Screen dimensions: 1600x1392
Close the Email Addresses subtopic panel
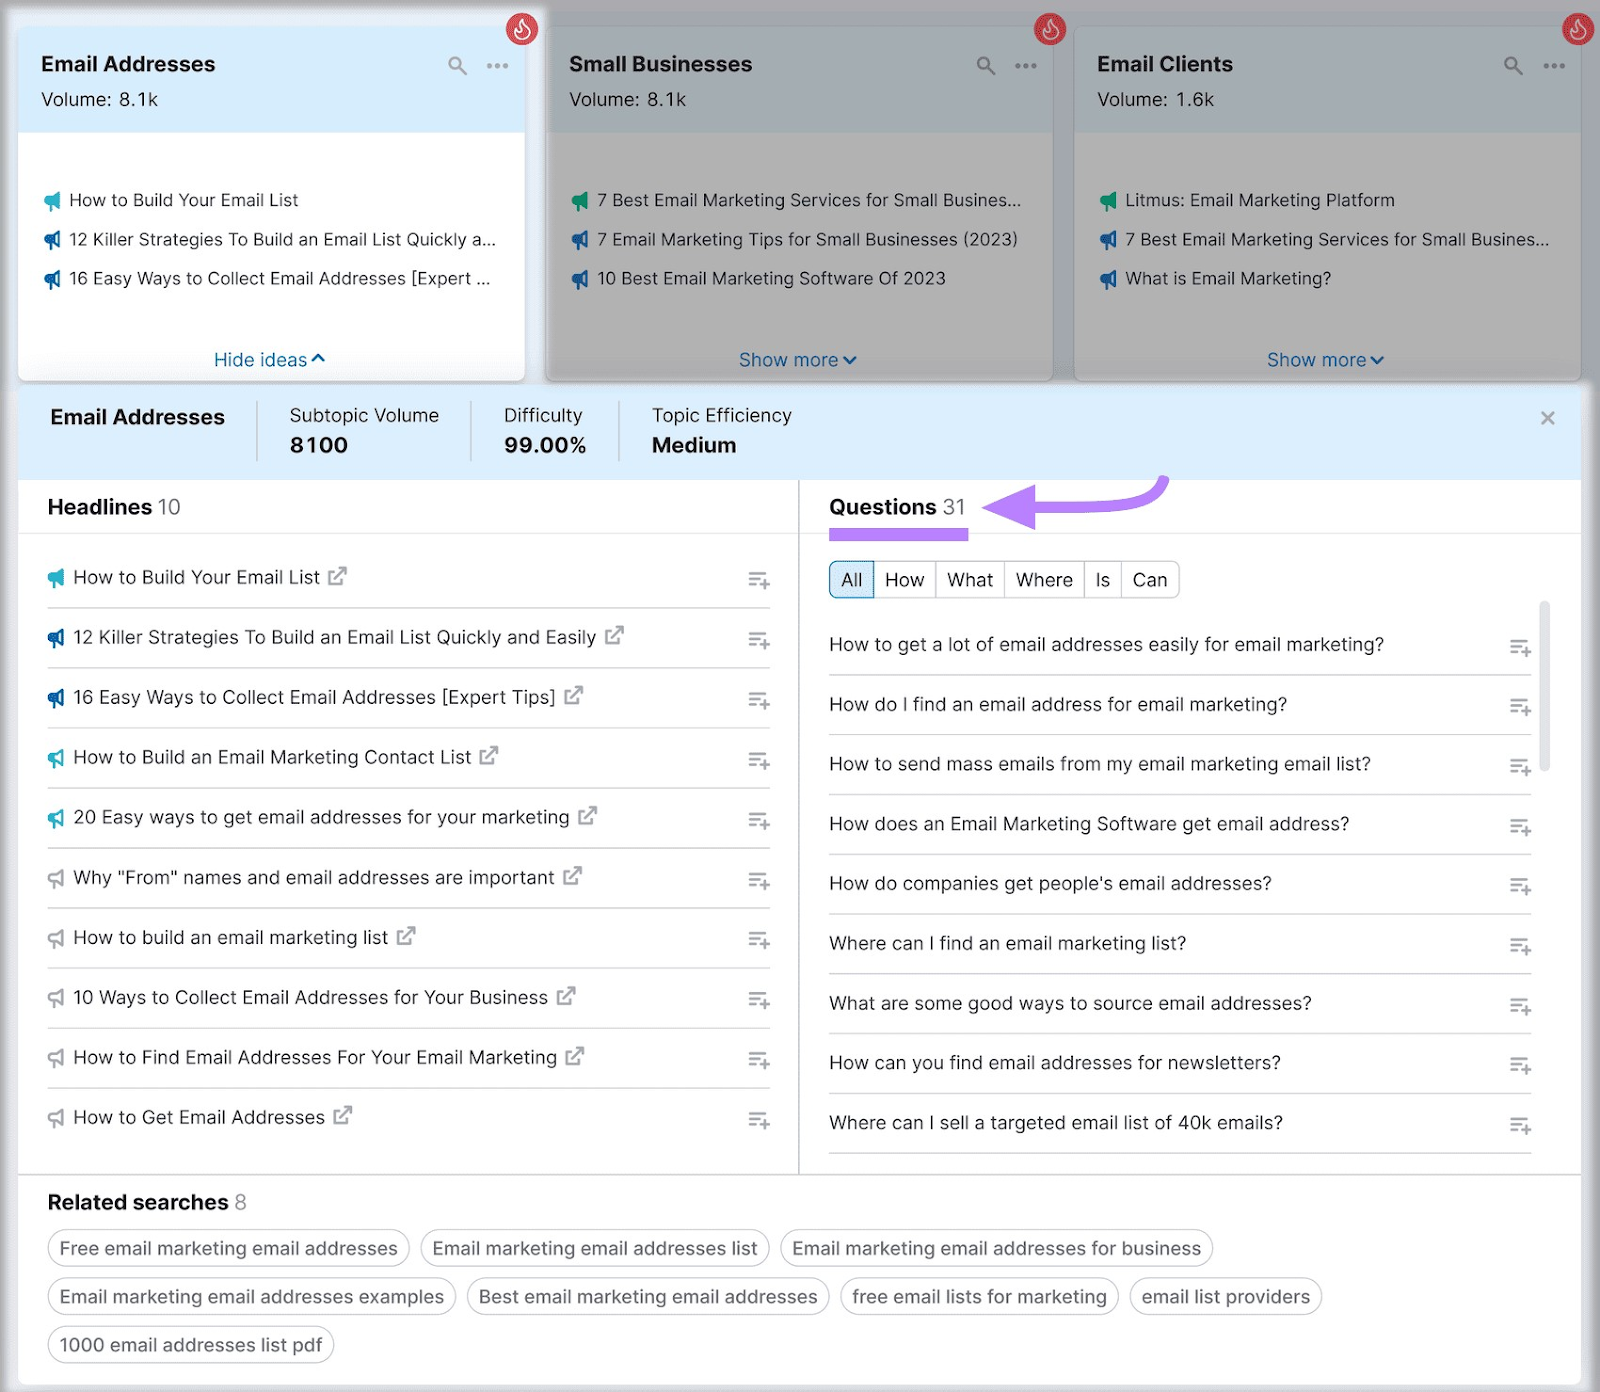point(1547,418)
